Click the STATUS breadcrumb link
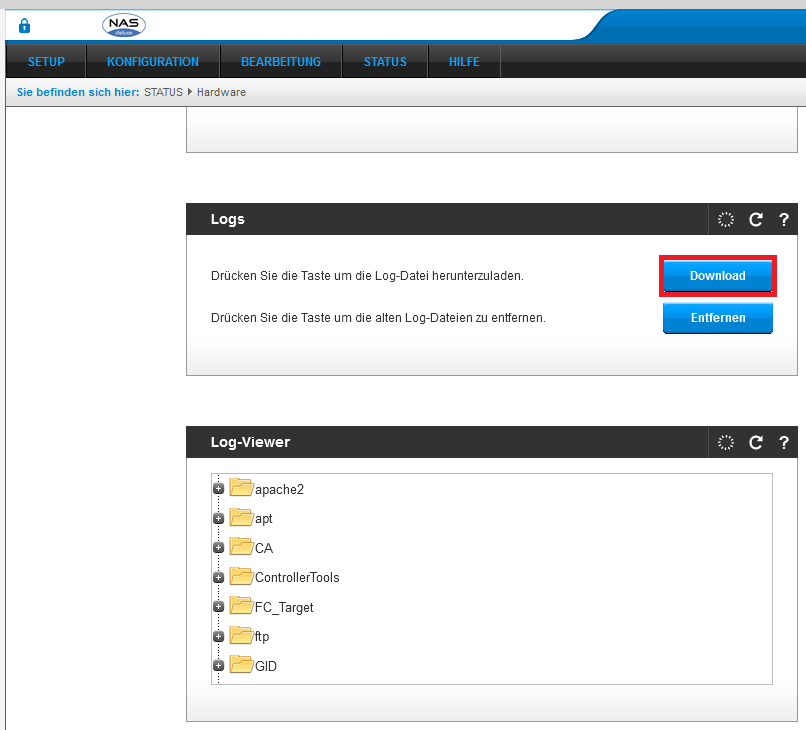 (x=164, y=91)
